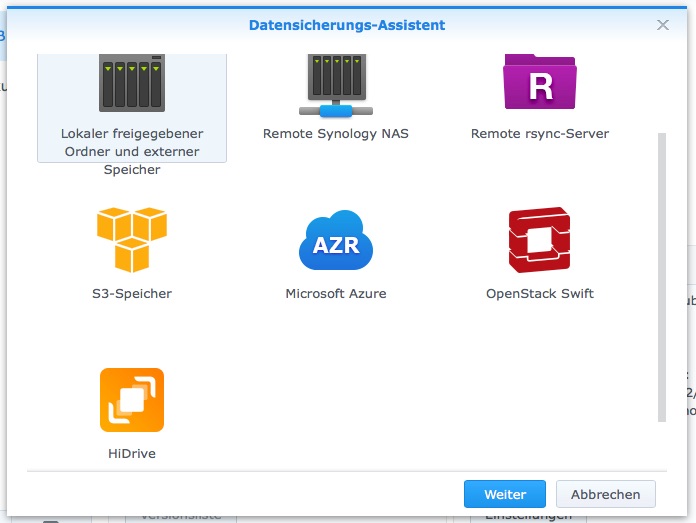Screen dimensions: 696x523
Task: Select the red OpenStack Swift icon
Action: tap(540, 240)
